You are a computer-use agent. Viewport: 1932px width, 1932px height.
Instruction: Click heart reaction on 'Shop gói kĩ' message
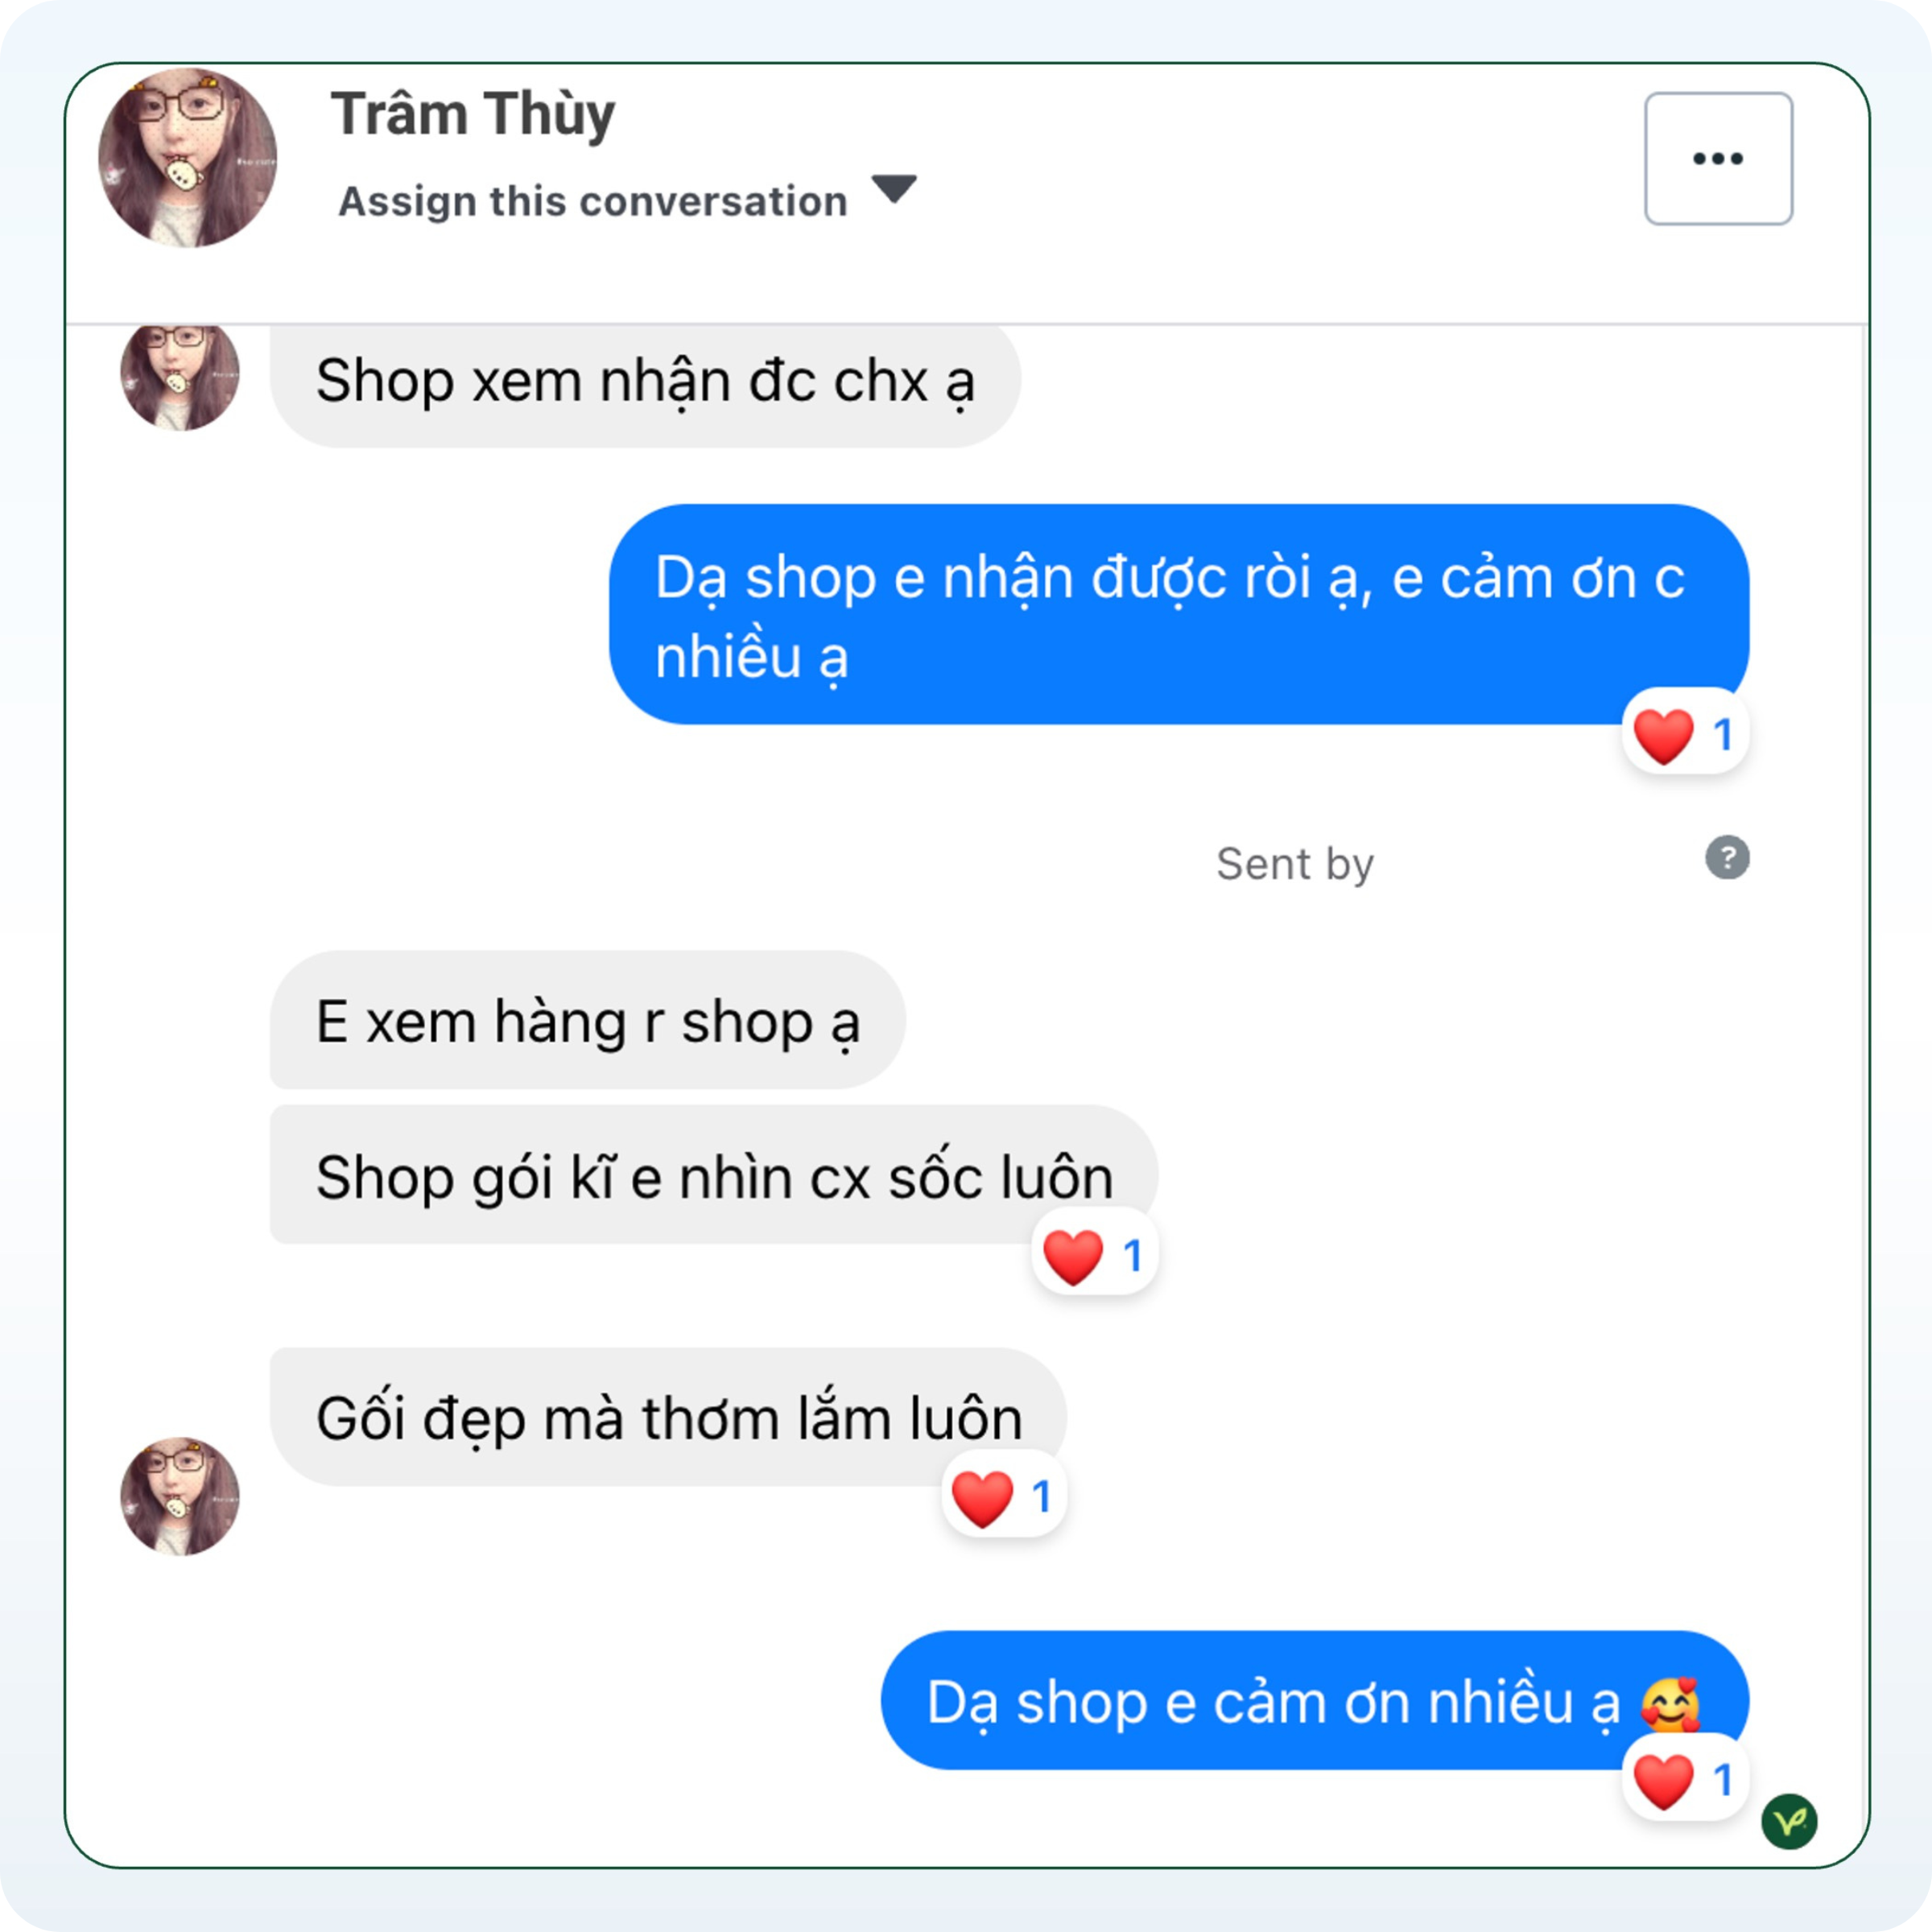(x=1094, y=1255)
